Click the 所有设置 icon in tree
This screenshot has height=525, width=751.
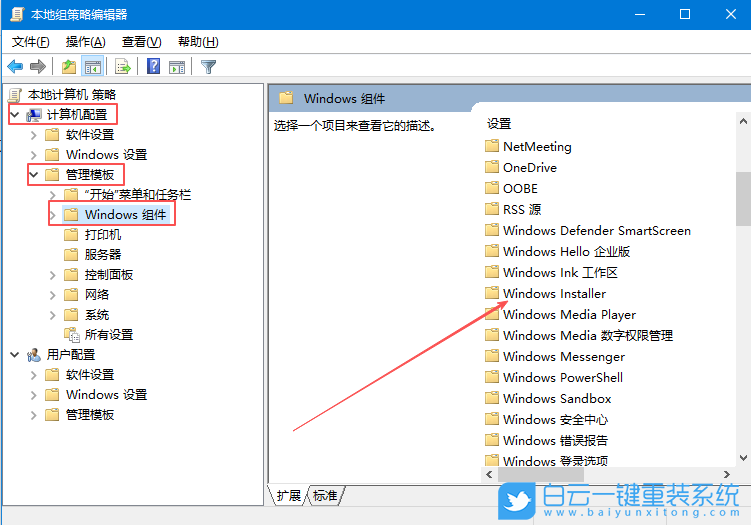tap(71, 335)
